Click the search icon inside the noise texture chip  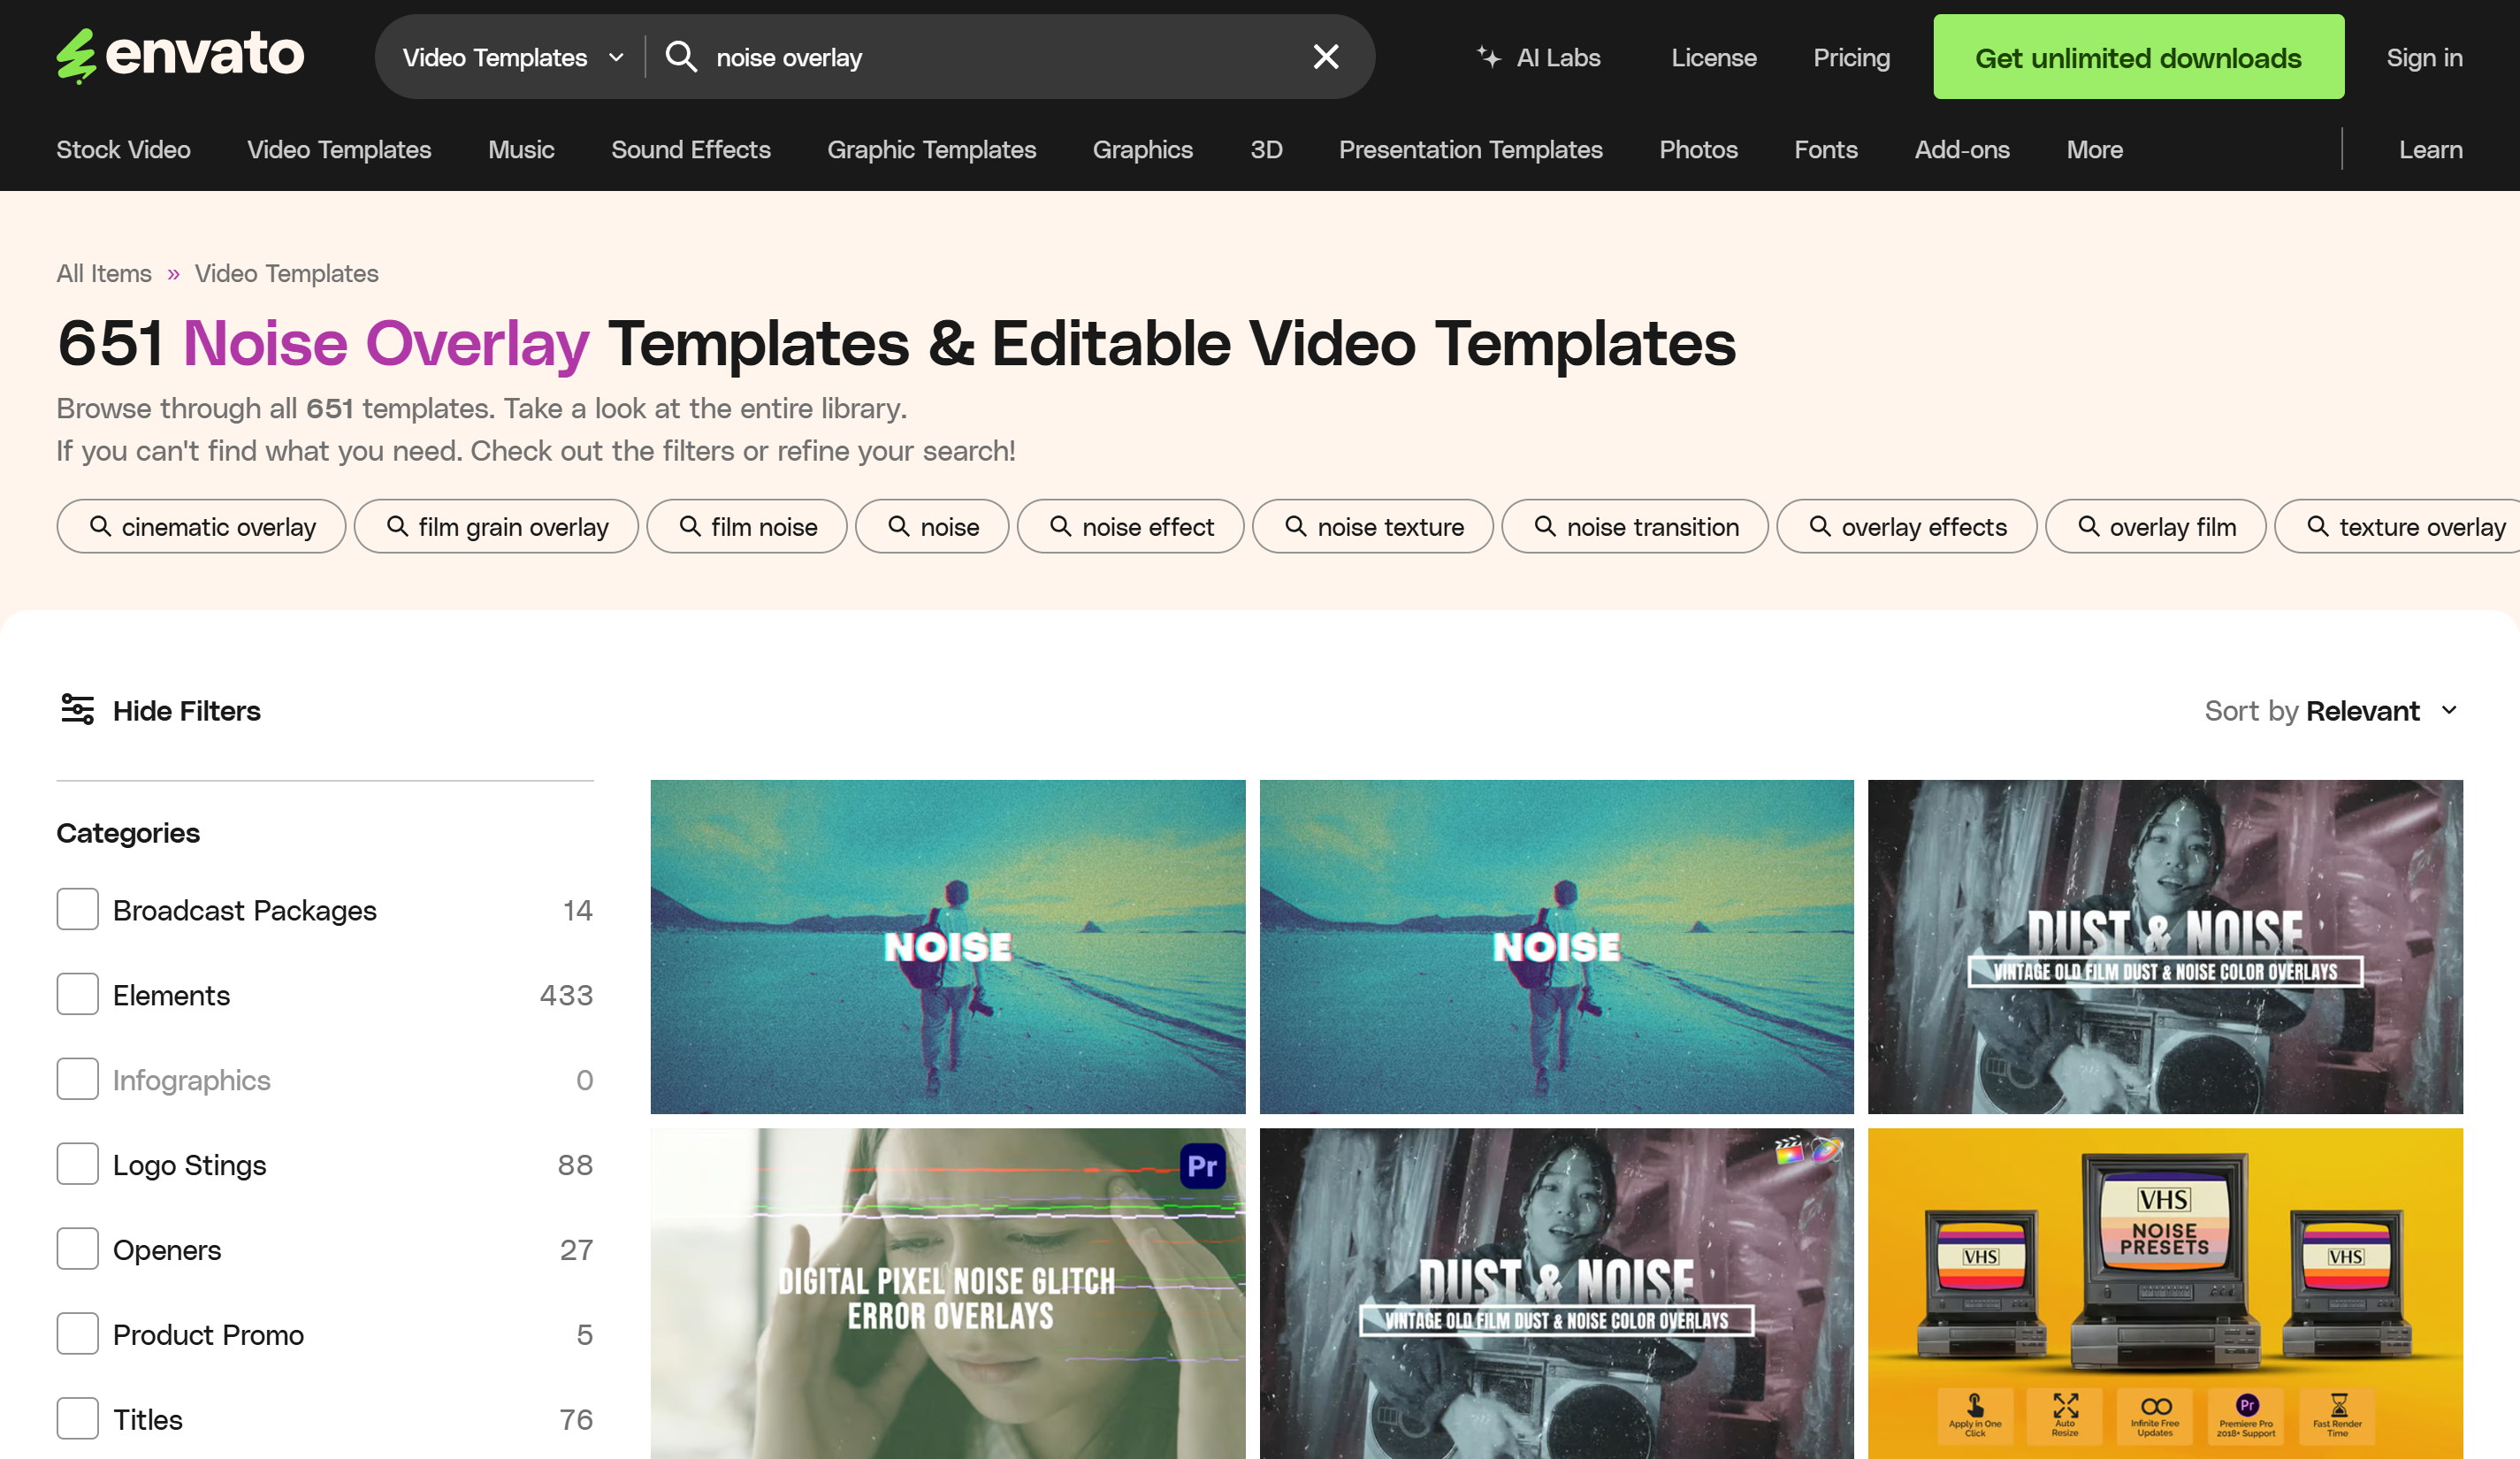click(x=1296, y=526)
